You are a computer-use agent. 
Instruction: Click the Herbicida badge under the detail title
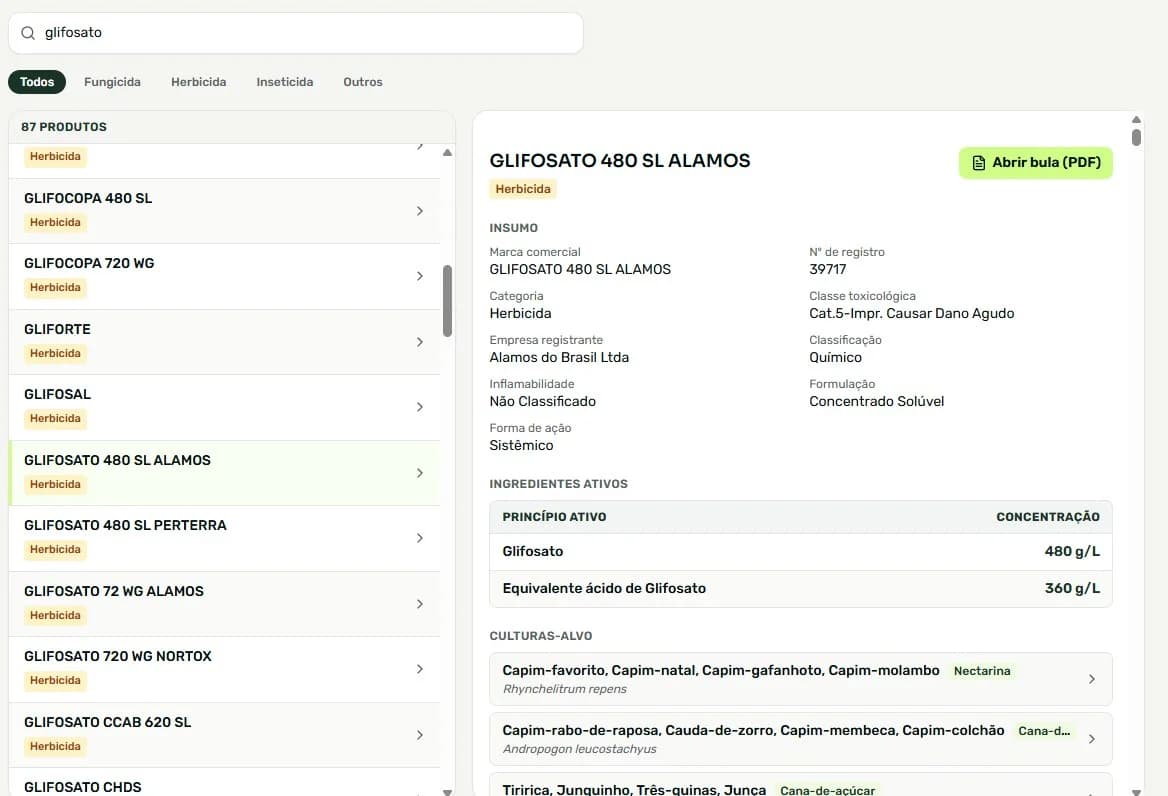pos(523,189)
